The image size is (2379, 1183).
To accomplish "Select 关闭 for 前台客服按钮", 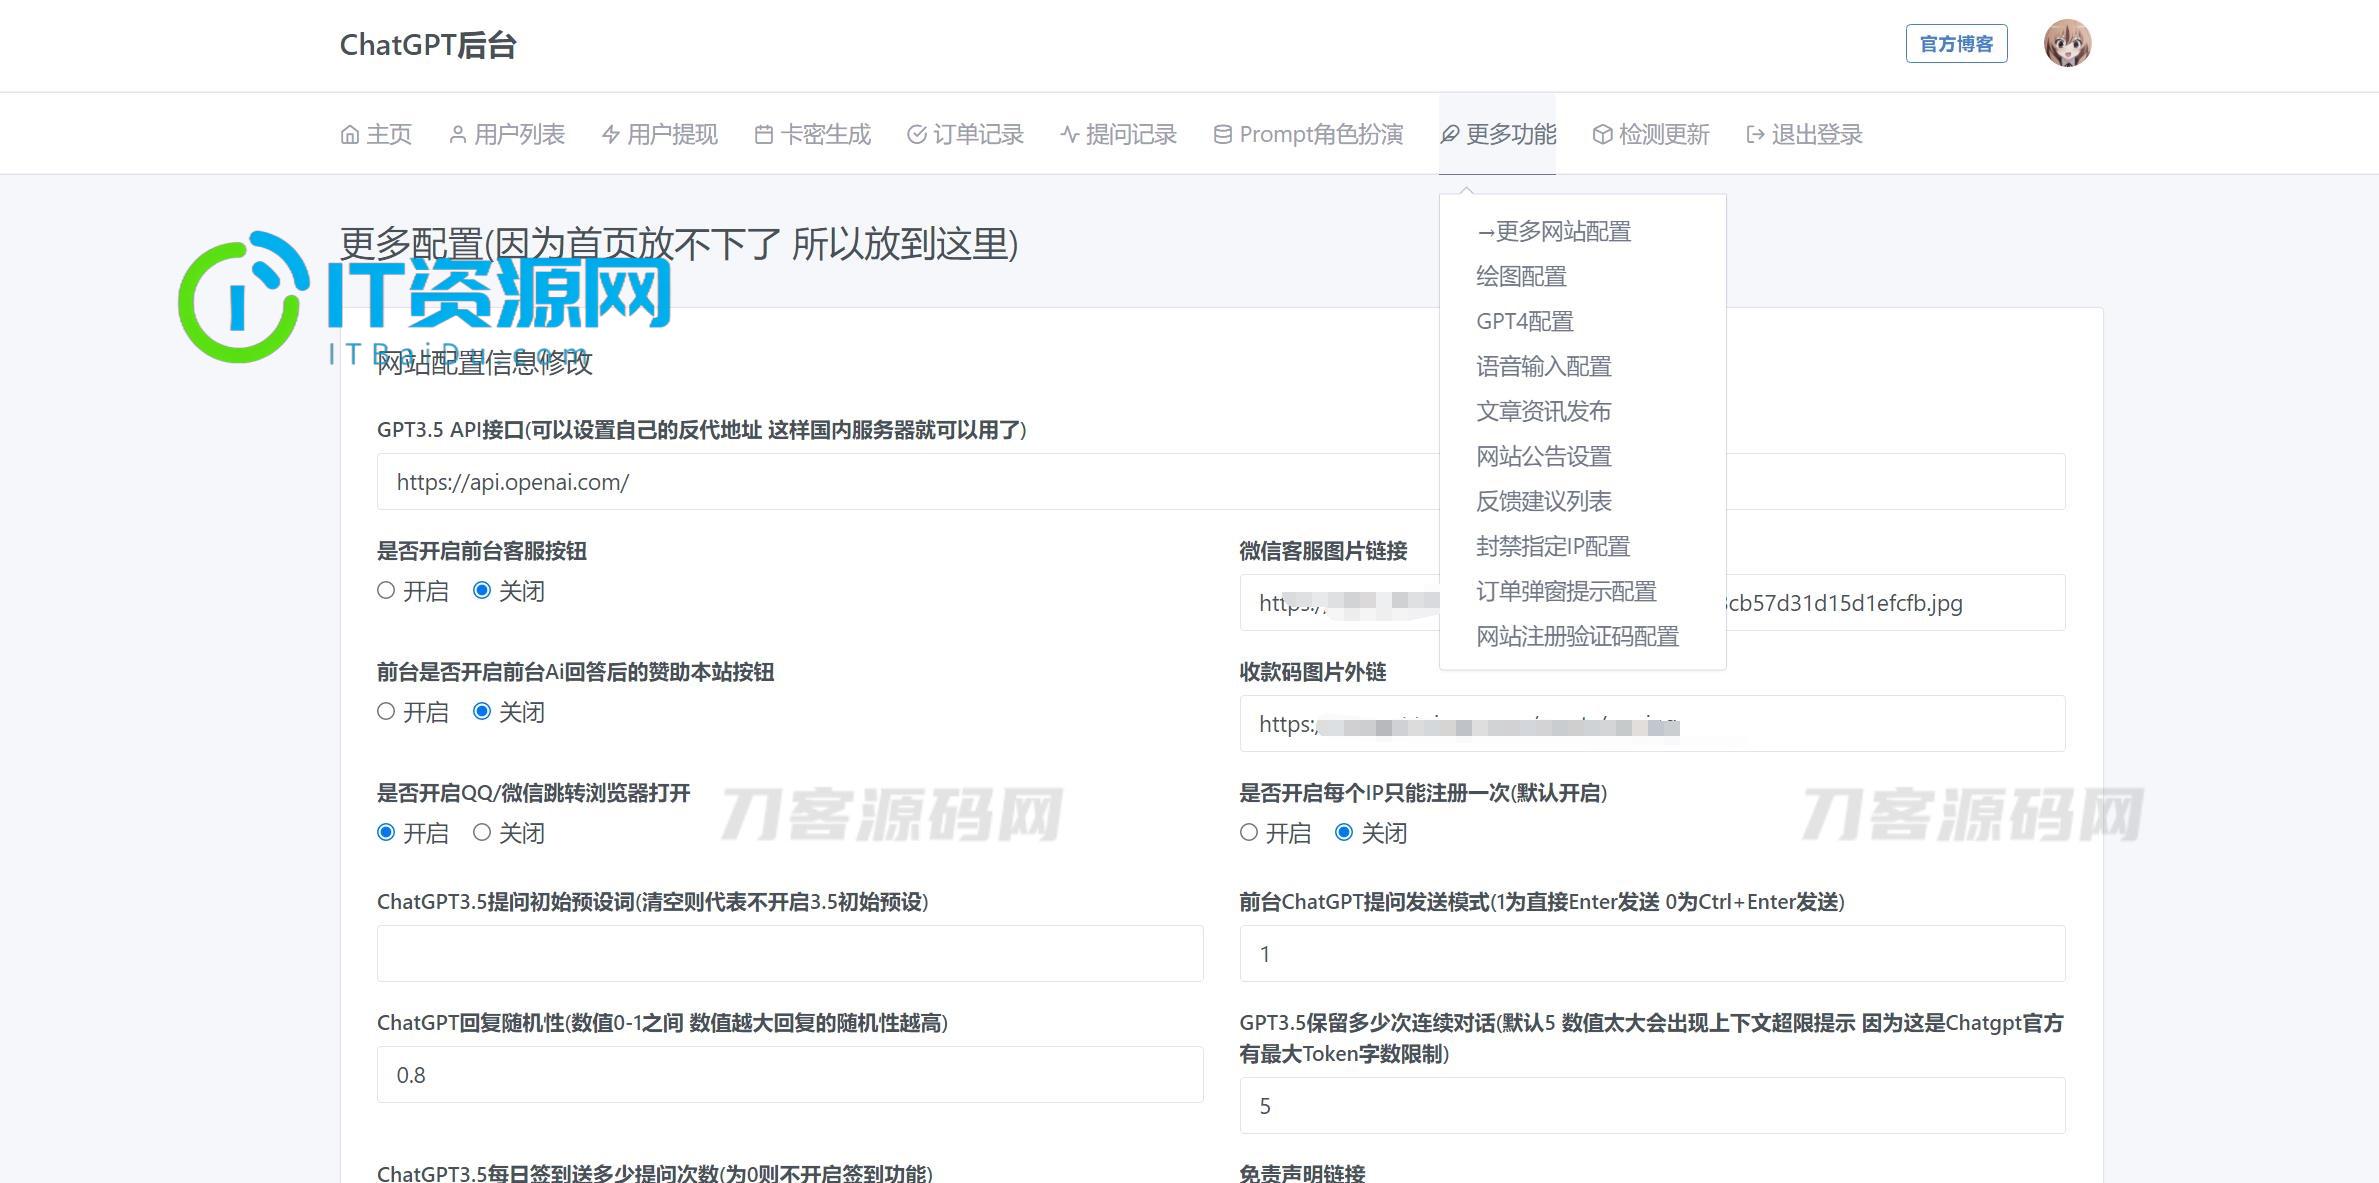I will coord(482,590).
